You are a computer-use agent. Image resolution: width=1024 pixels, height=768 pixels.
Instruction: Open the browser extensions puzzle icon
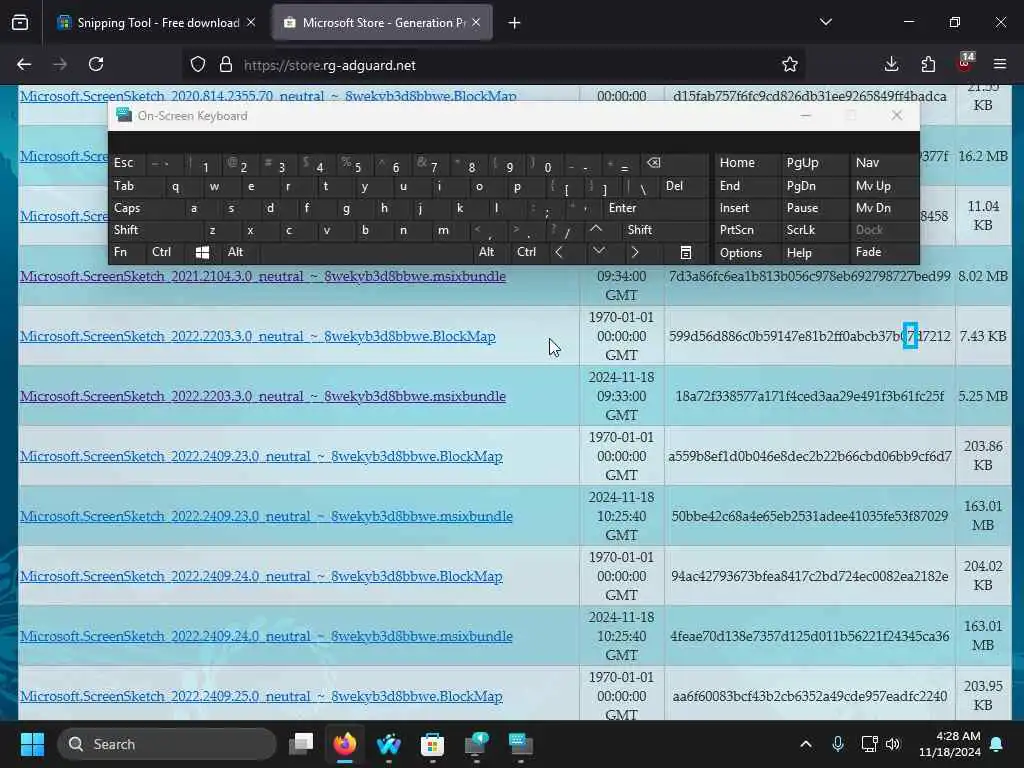928,64
